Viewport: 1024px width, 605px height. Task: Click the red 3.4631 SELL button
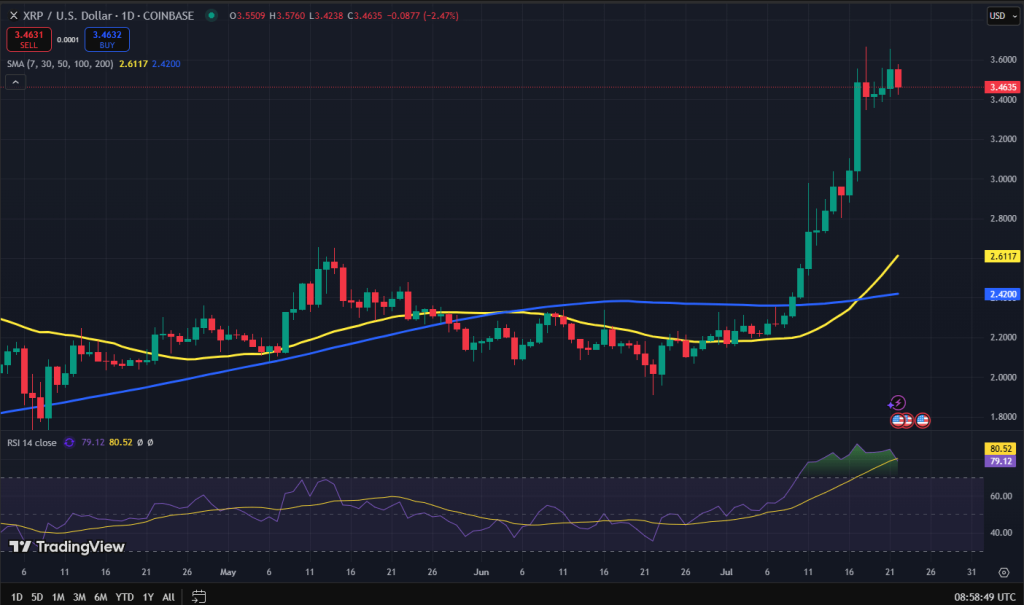29,39
